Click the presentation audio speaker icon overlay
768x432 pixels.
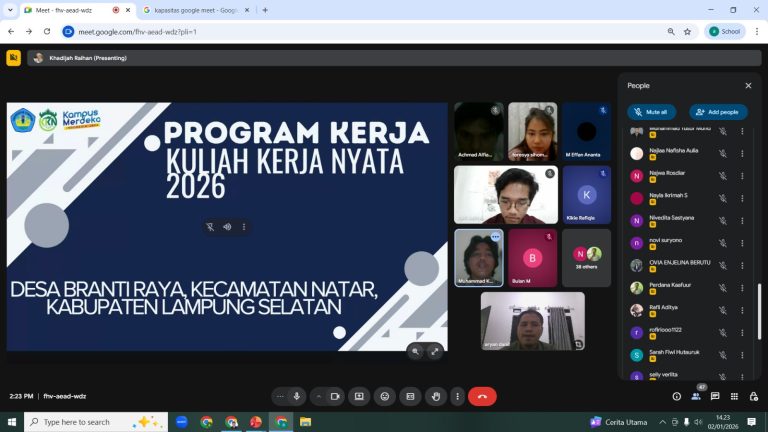227,227
